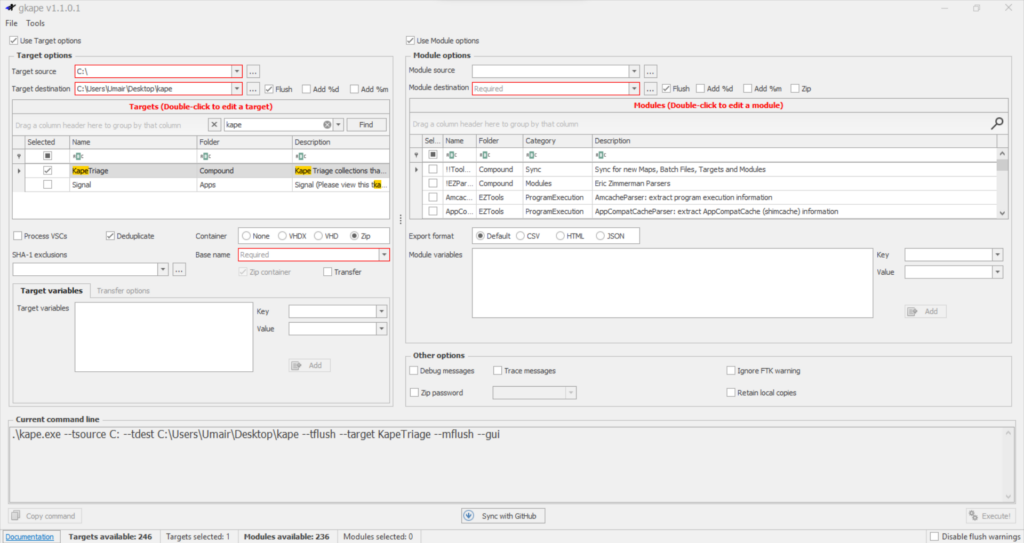1024x543 pixels.
Task: Click the Find button
Action: tap(366, 124)
